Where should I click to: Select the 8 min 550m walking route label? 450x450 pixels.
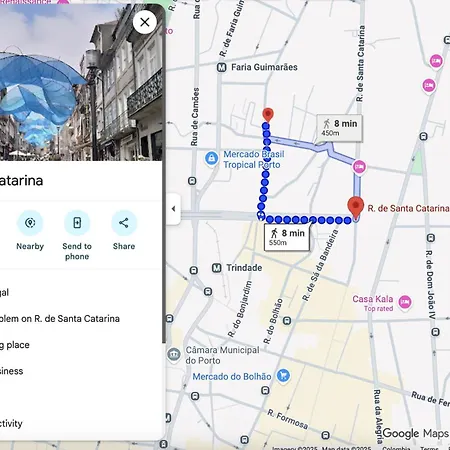[x=287, y=237]
